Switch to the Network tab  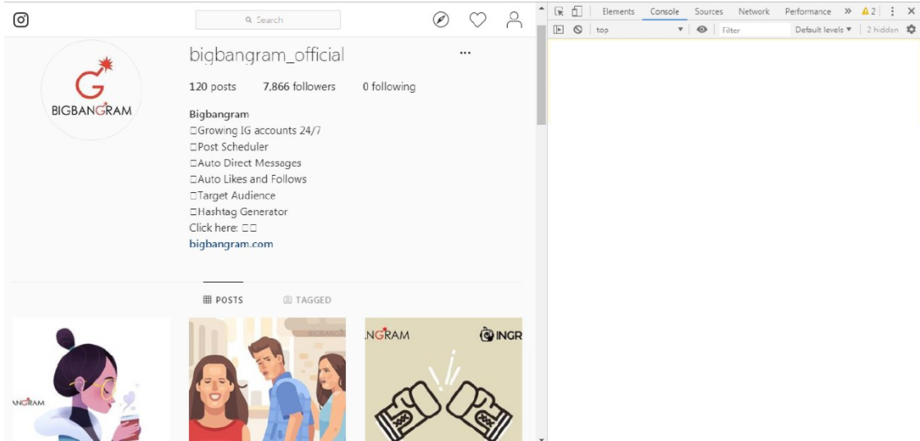pyautogui.click(x=753, y=11)
